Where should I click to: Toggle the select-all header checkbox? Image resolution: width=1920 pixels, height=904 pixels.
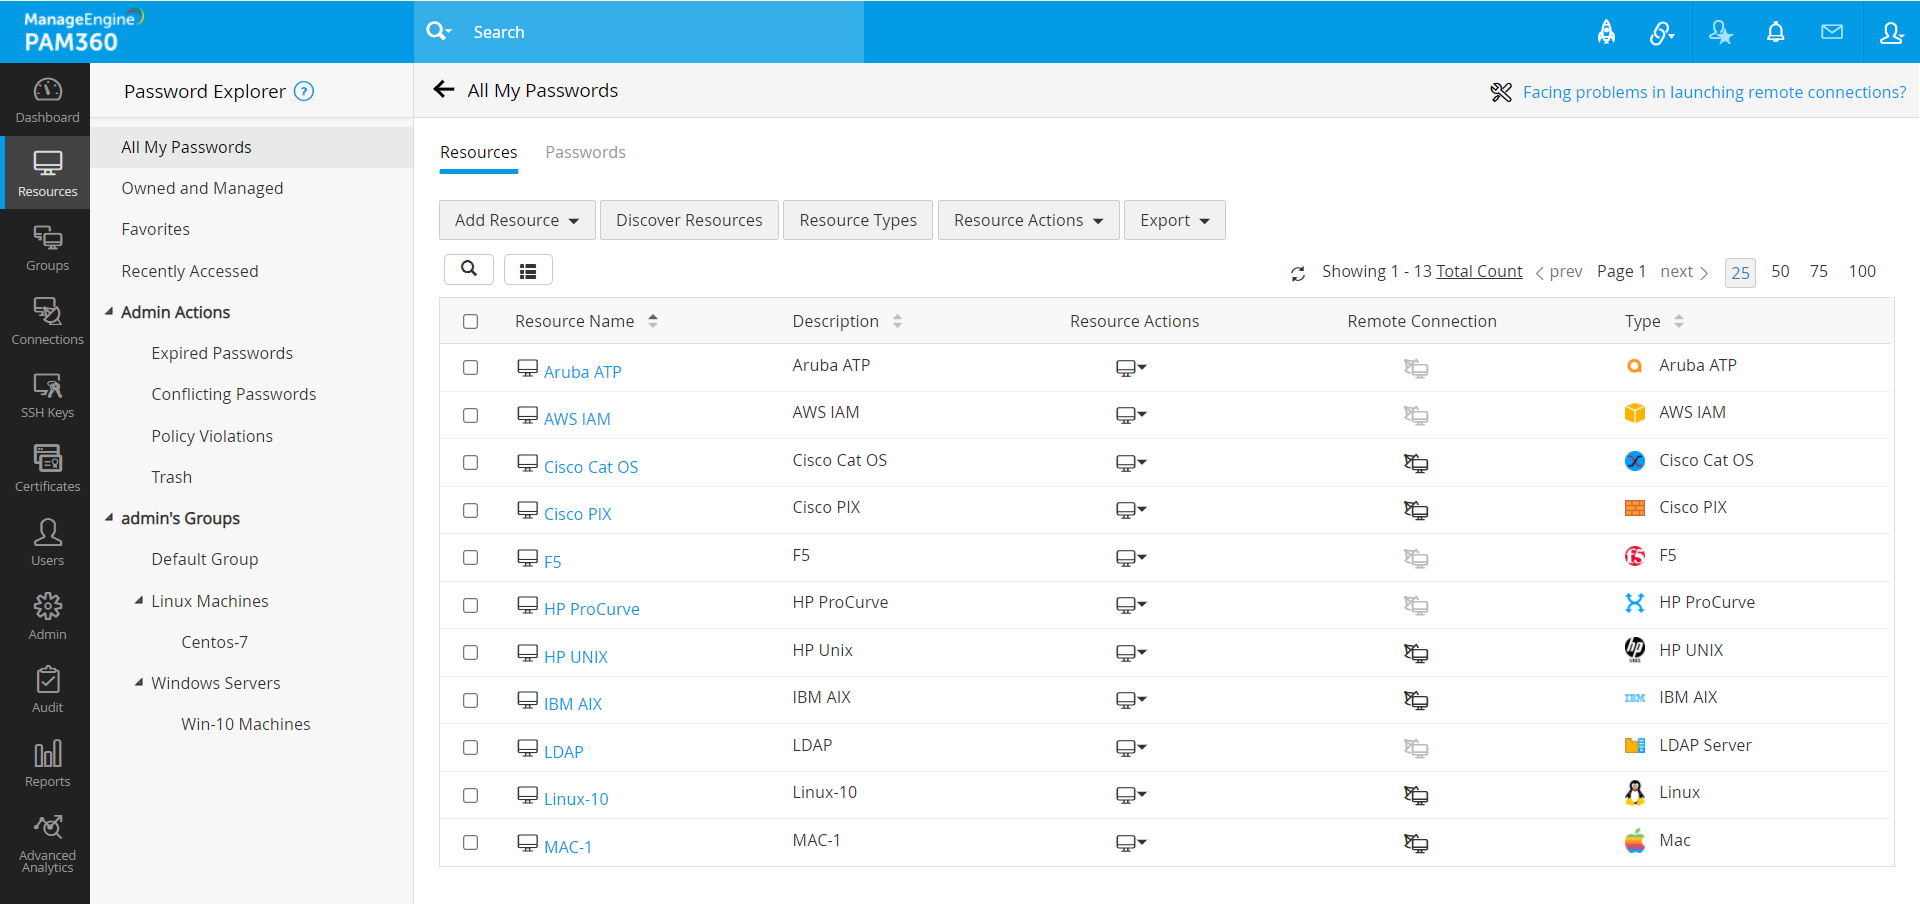pyautogui.click(x=470, y=321)
